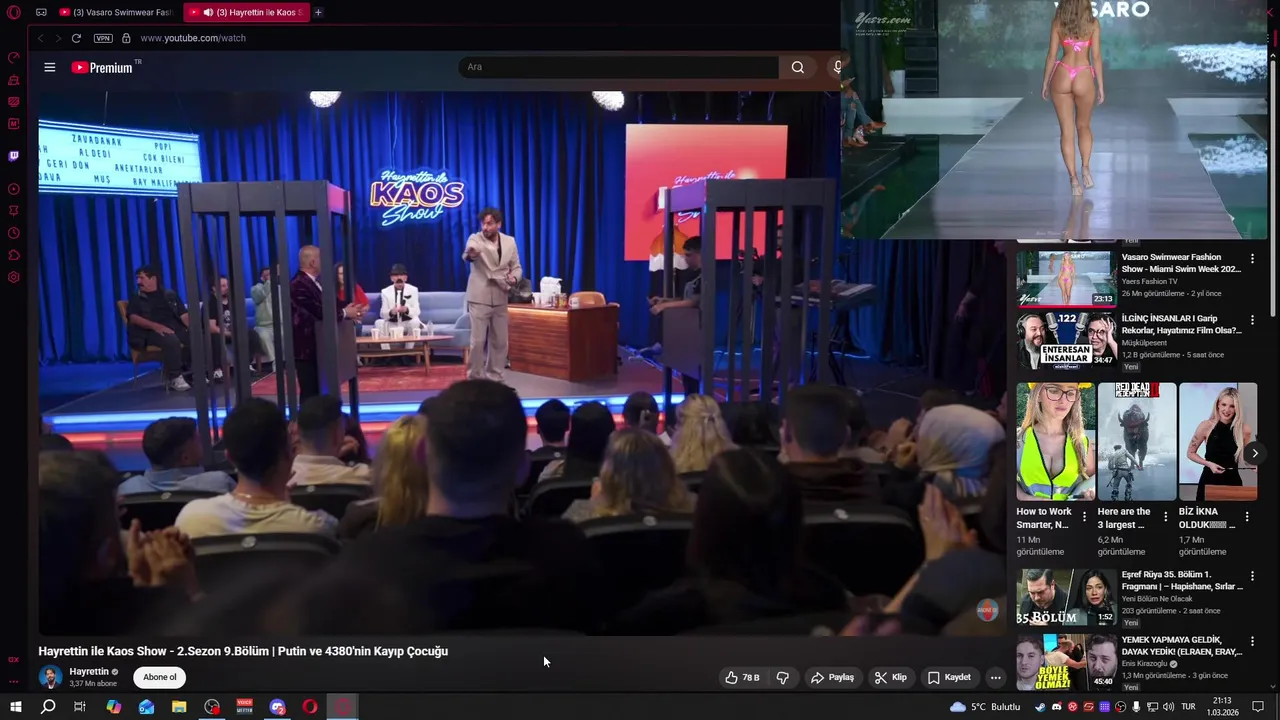Open options for İLGİNÇ İNSANLAR video
This screenshot has width=1280, height=720.
[1252, 320]
